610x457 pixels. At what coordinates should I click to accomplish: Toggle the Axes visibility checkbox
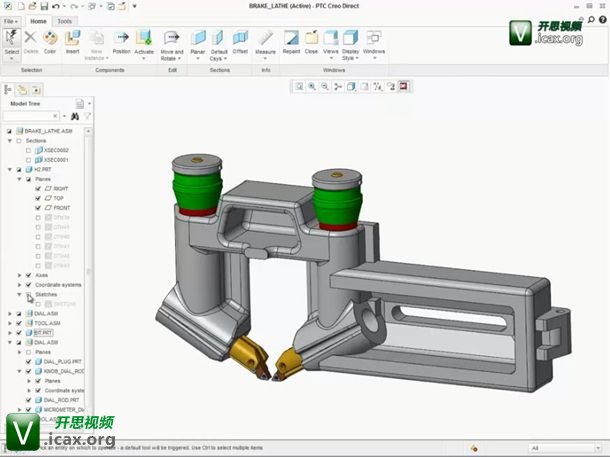(28, 275)
